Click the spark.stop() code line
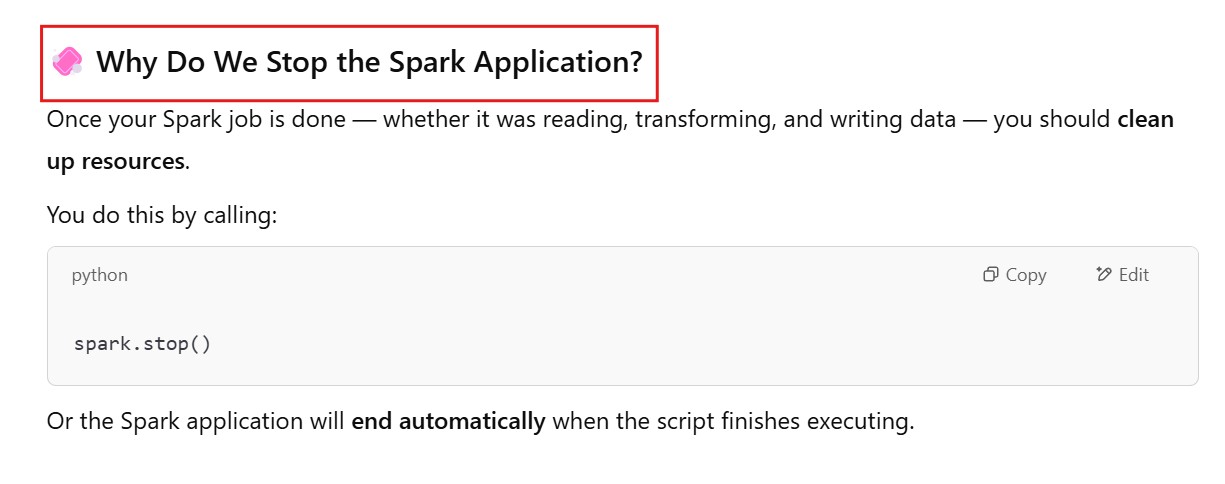This screenshot has height=484, width=1225. [142, 344]
